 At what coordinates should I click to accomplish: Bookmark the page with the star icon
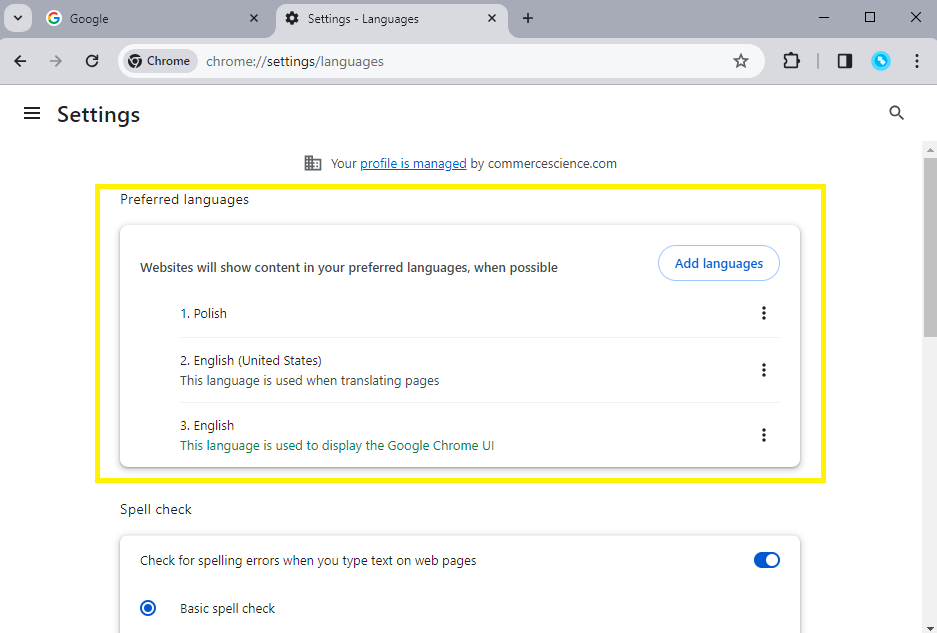(741, 61)
